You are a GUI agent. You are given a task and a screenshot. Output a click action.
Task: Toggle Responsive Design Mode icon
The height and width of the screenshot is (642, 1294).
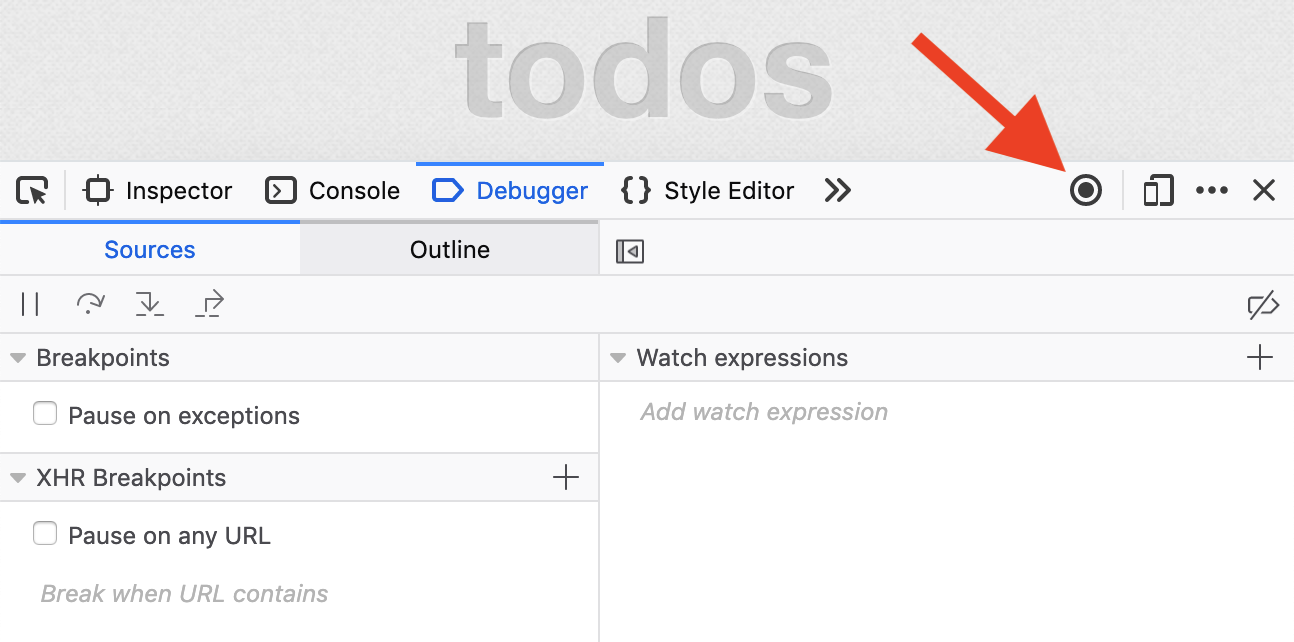(x=1157, y=190)
